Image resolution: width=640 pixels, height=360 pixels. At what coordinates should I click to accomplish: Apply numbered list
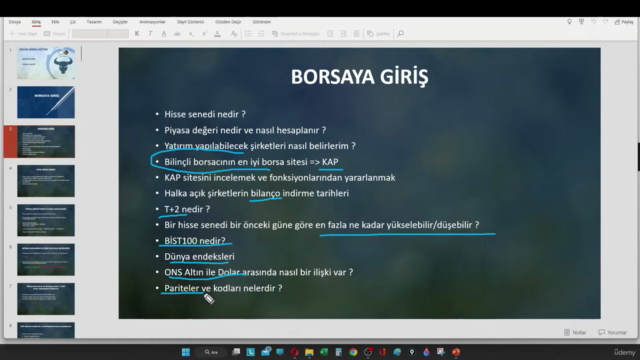click(261, 33)
